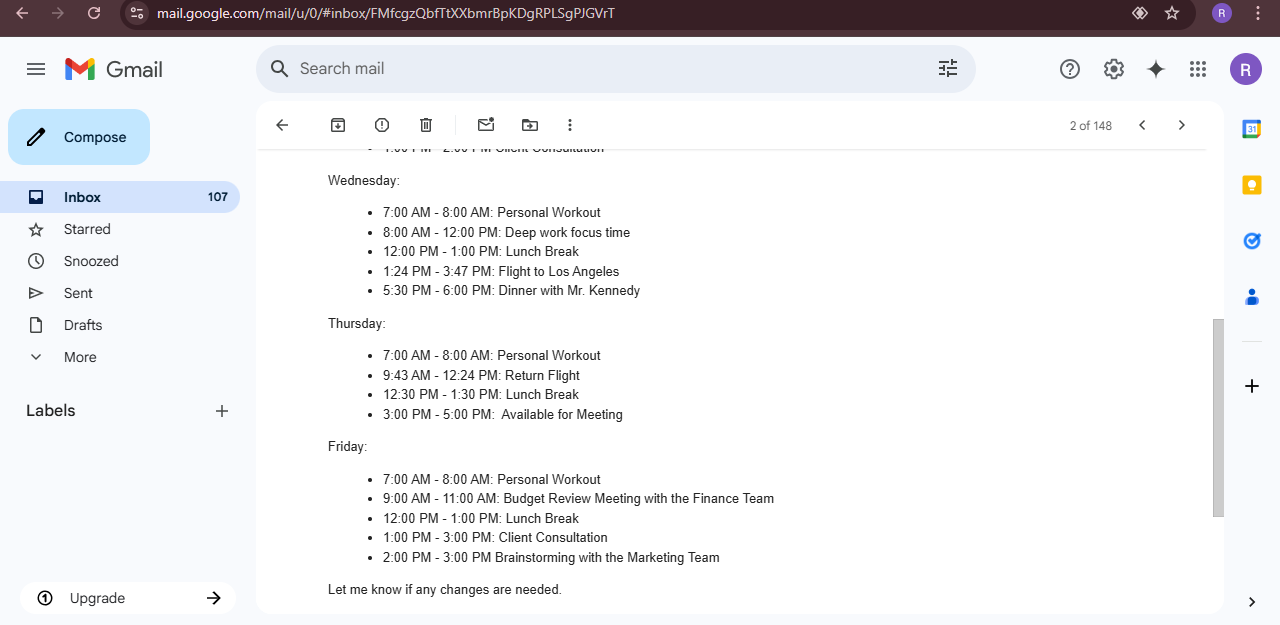The image size is (1280, 625).
Task: Collapse the side panel with arrow
Action: pyautogui.click(x=1252, y=601)
